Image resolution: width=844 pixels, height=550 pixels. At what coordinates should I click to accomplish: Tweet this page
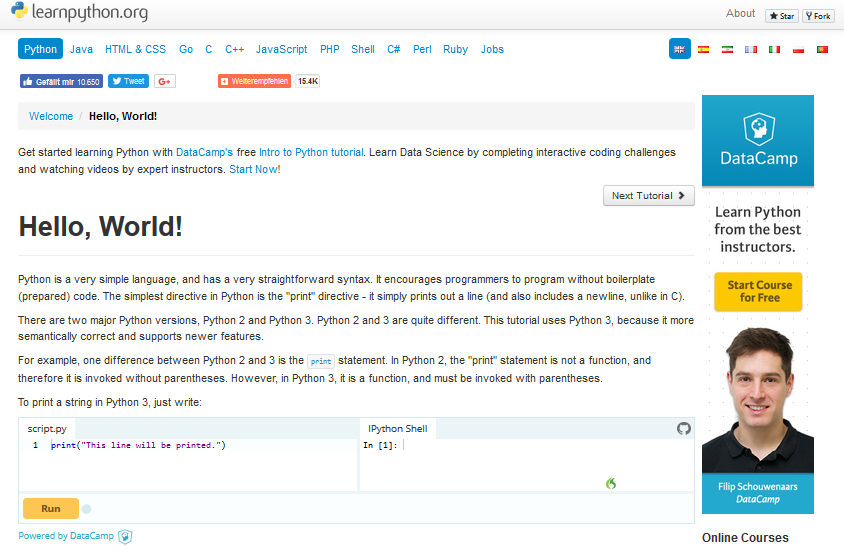[x=128, y=81]
